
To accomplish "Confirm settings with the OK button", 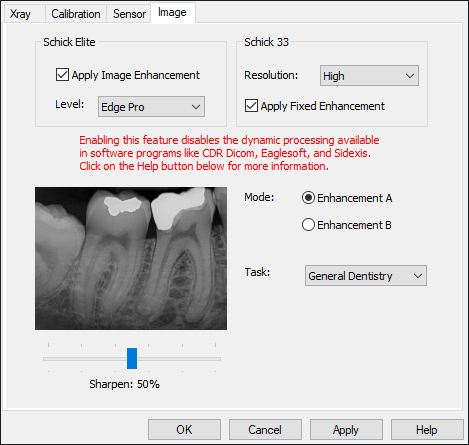I will (184, 430).
